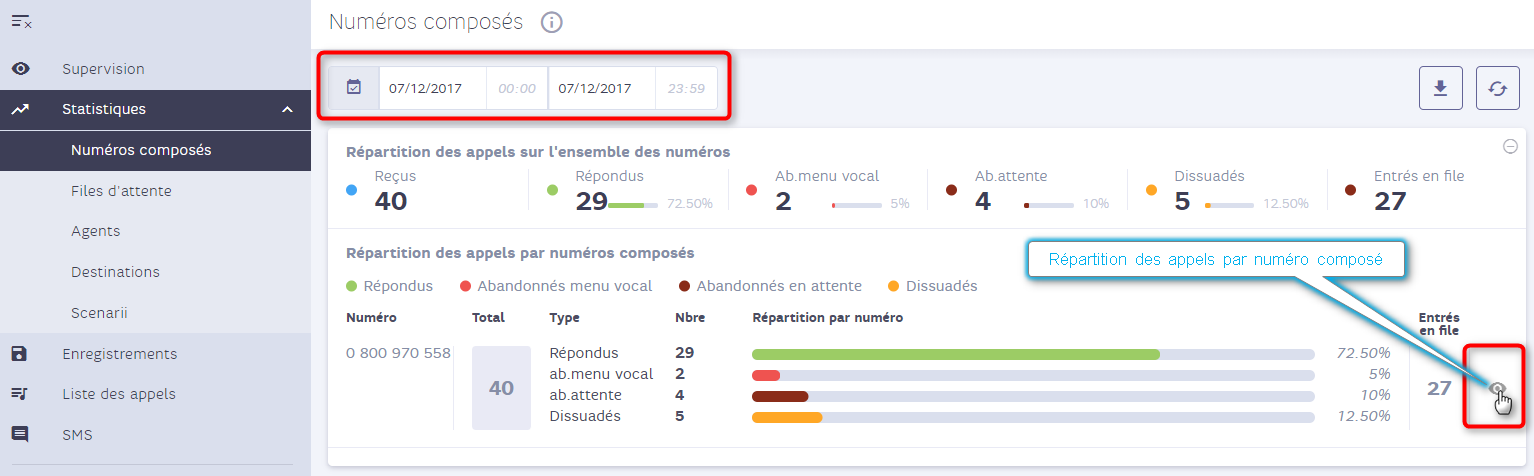Click the green Répondus progress bar
Screen dimensions: 1534x476
(955, 354)
